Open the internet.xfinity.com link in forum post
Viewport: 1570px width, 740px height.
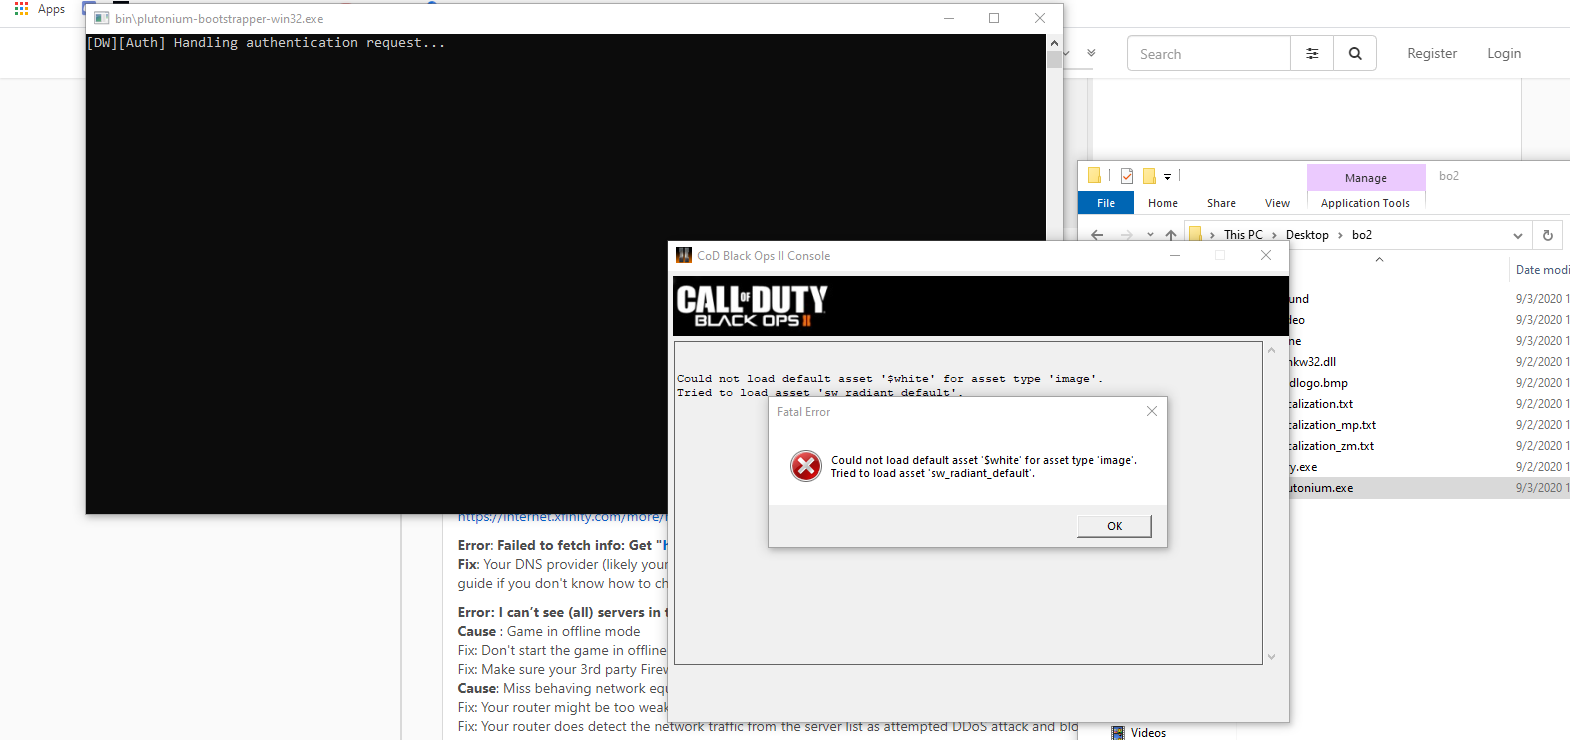click(x=562, y=517)
